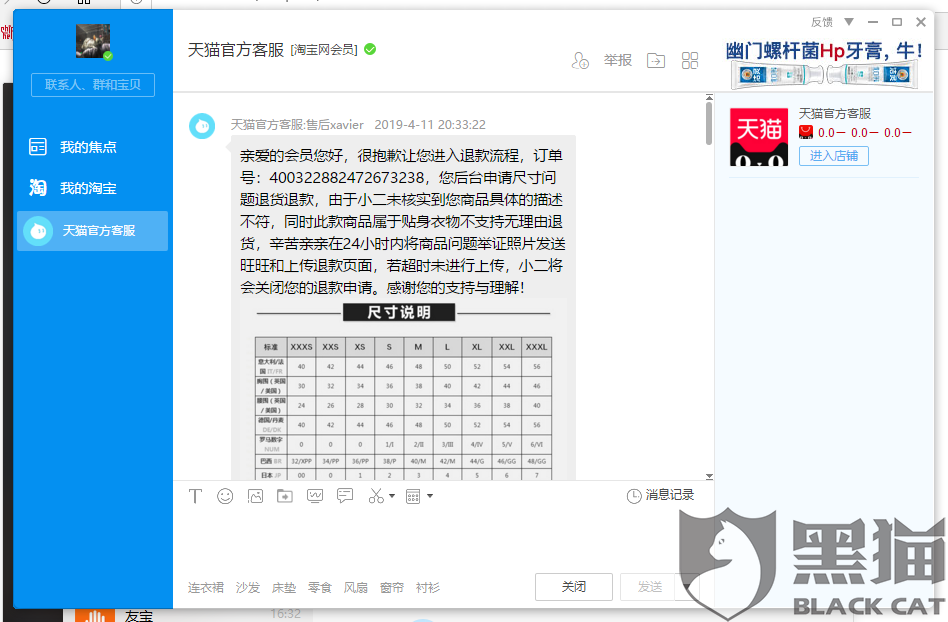Click 风扇 suggestion keyword
Image resolution: width=948 pixels, height=622 pixels.
coord(356,588)
